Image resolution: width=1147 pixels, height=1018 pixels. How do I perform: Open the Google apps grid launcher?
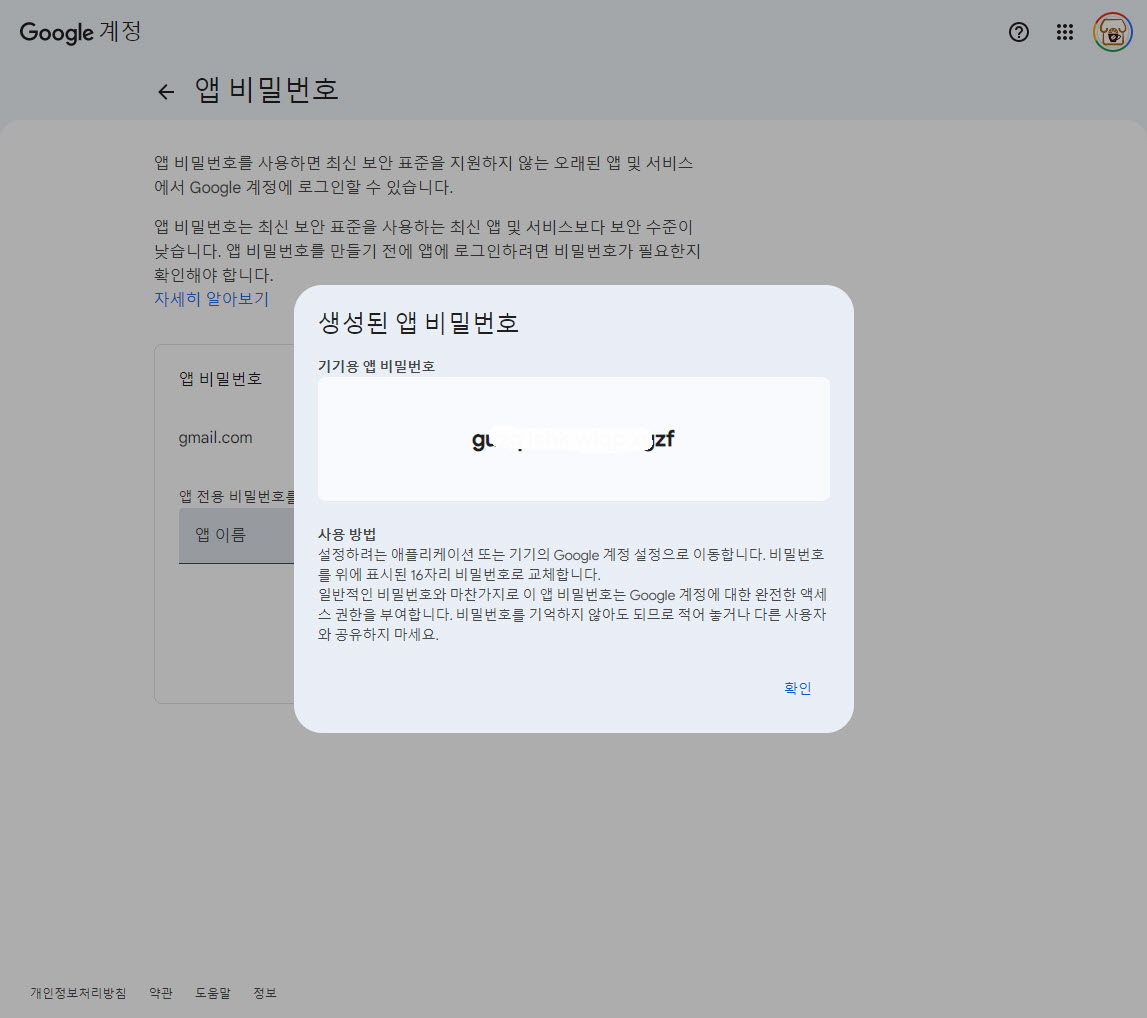[x=1065, y=32]
